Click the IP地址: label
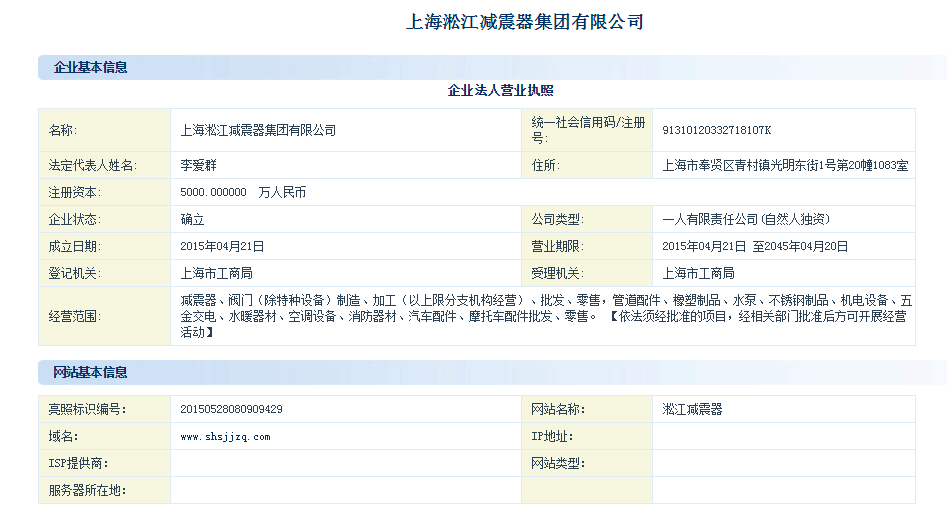Image resolution: width=947 pixels, height=523 pixels. coord(552,436)
